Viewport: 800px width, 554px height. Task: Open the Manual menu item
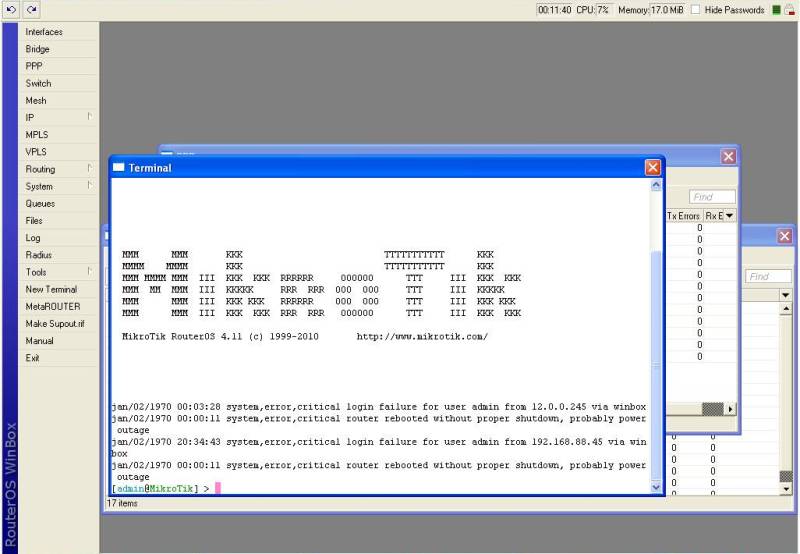click(39, 341)
